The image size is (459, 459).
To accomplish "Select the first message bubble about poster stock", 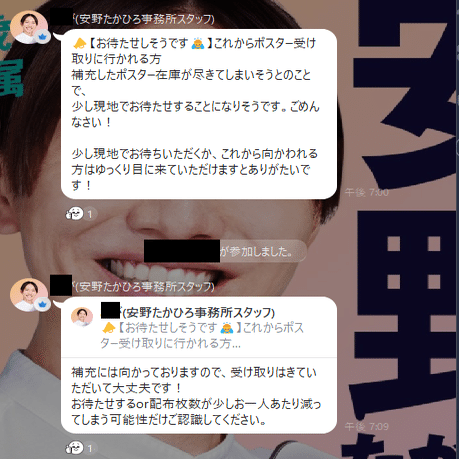I will pyautogui.click(x=199, y=114).
